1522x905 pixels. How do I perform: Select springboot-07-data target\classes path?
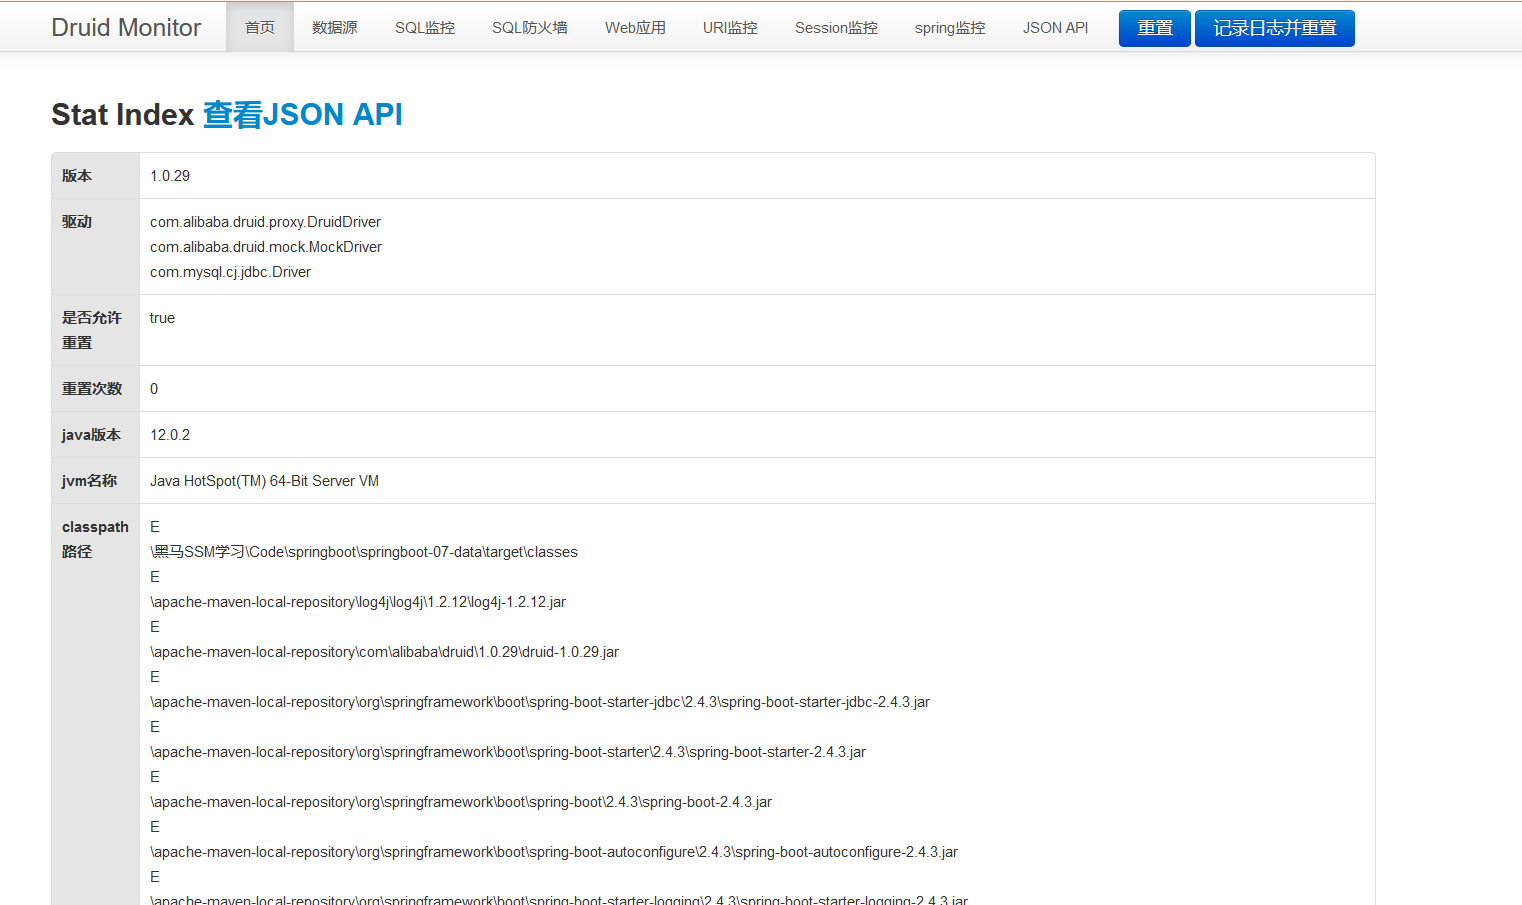pyautogui.click(x=364, y=552)
